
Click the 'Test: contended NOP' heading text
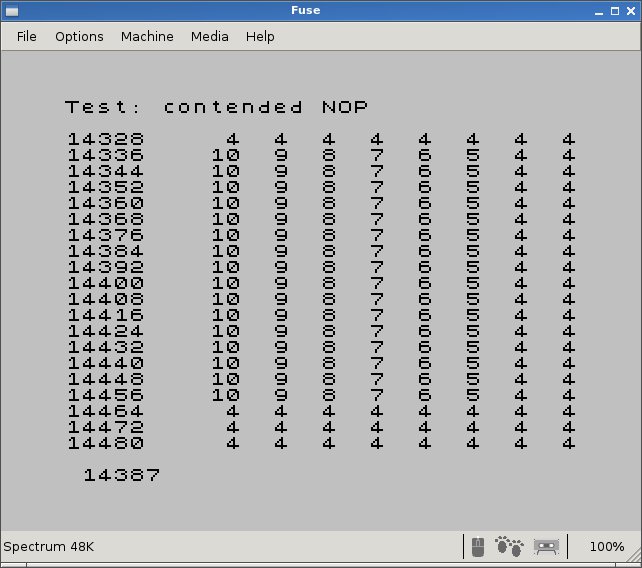(216, 107)
